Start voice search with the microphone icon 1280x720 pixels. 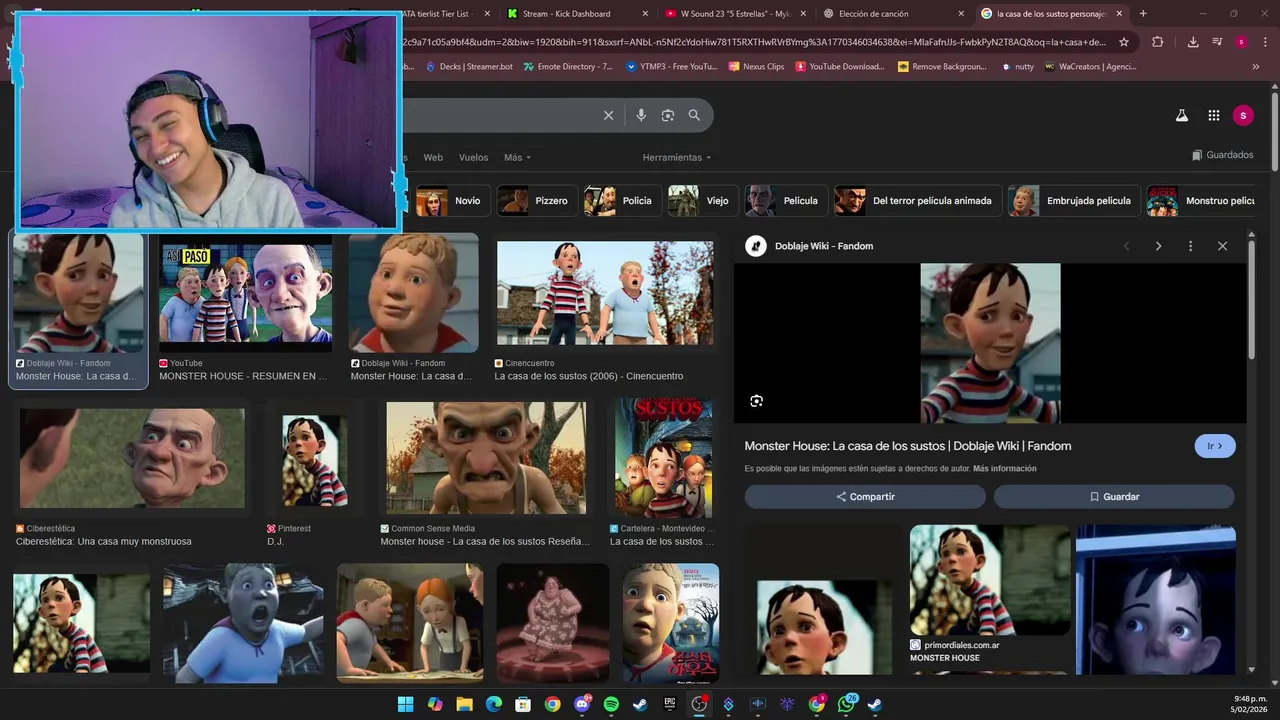coord(641,115)
